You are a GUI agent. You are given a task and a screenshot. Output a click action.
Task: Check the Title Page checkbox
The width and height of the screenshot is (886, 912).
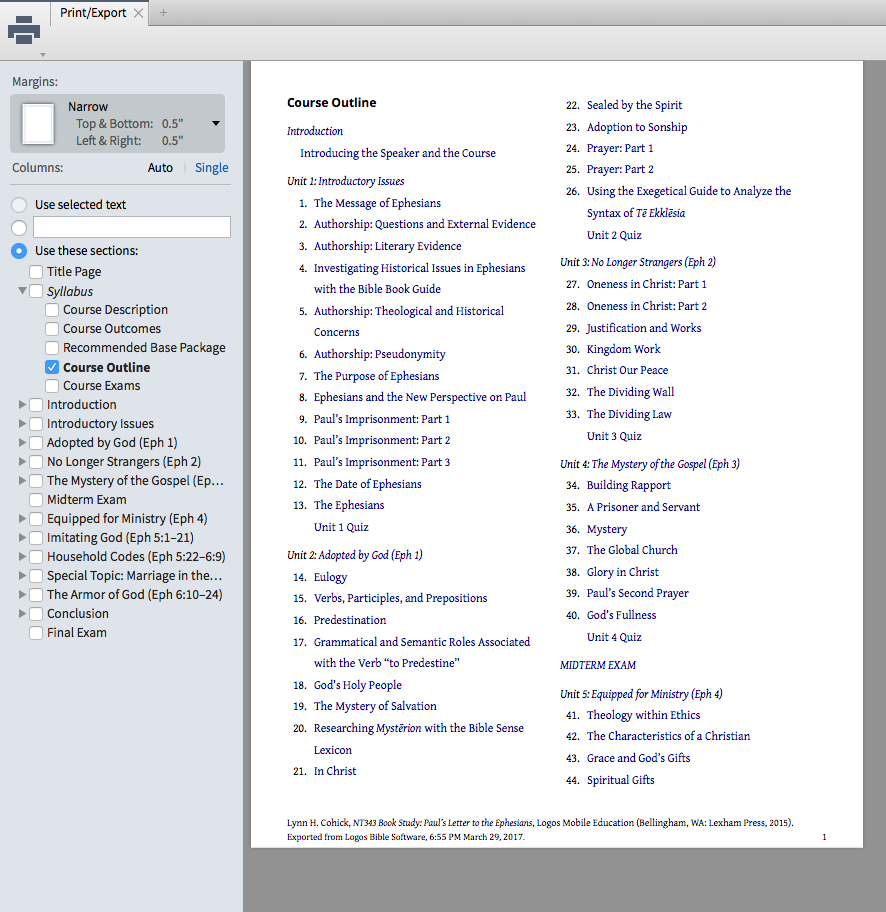[x=36, y=272]
